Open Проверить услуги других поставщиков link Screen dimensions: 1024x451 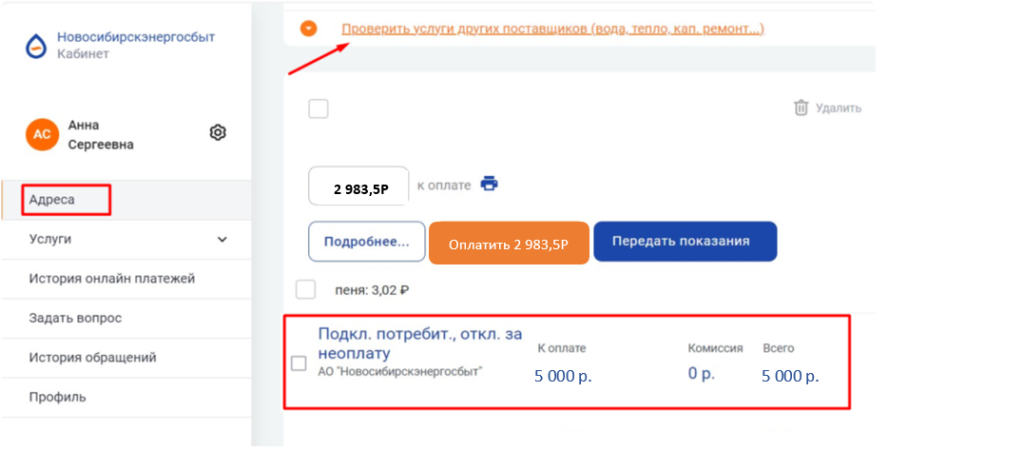553,28
